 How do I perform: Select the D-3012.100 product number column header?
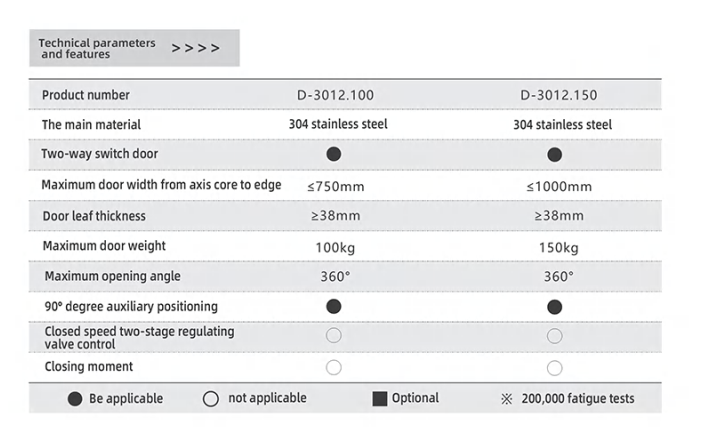pyautogui.click(x=334, y=95)
